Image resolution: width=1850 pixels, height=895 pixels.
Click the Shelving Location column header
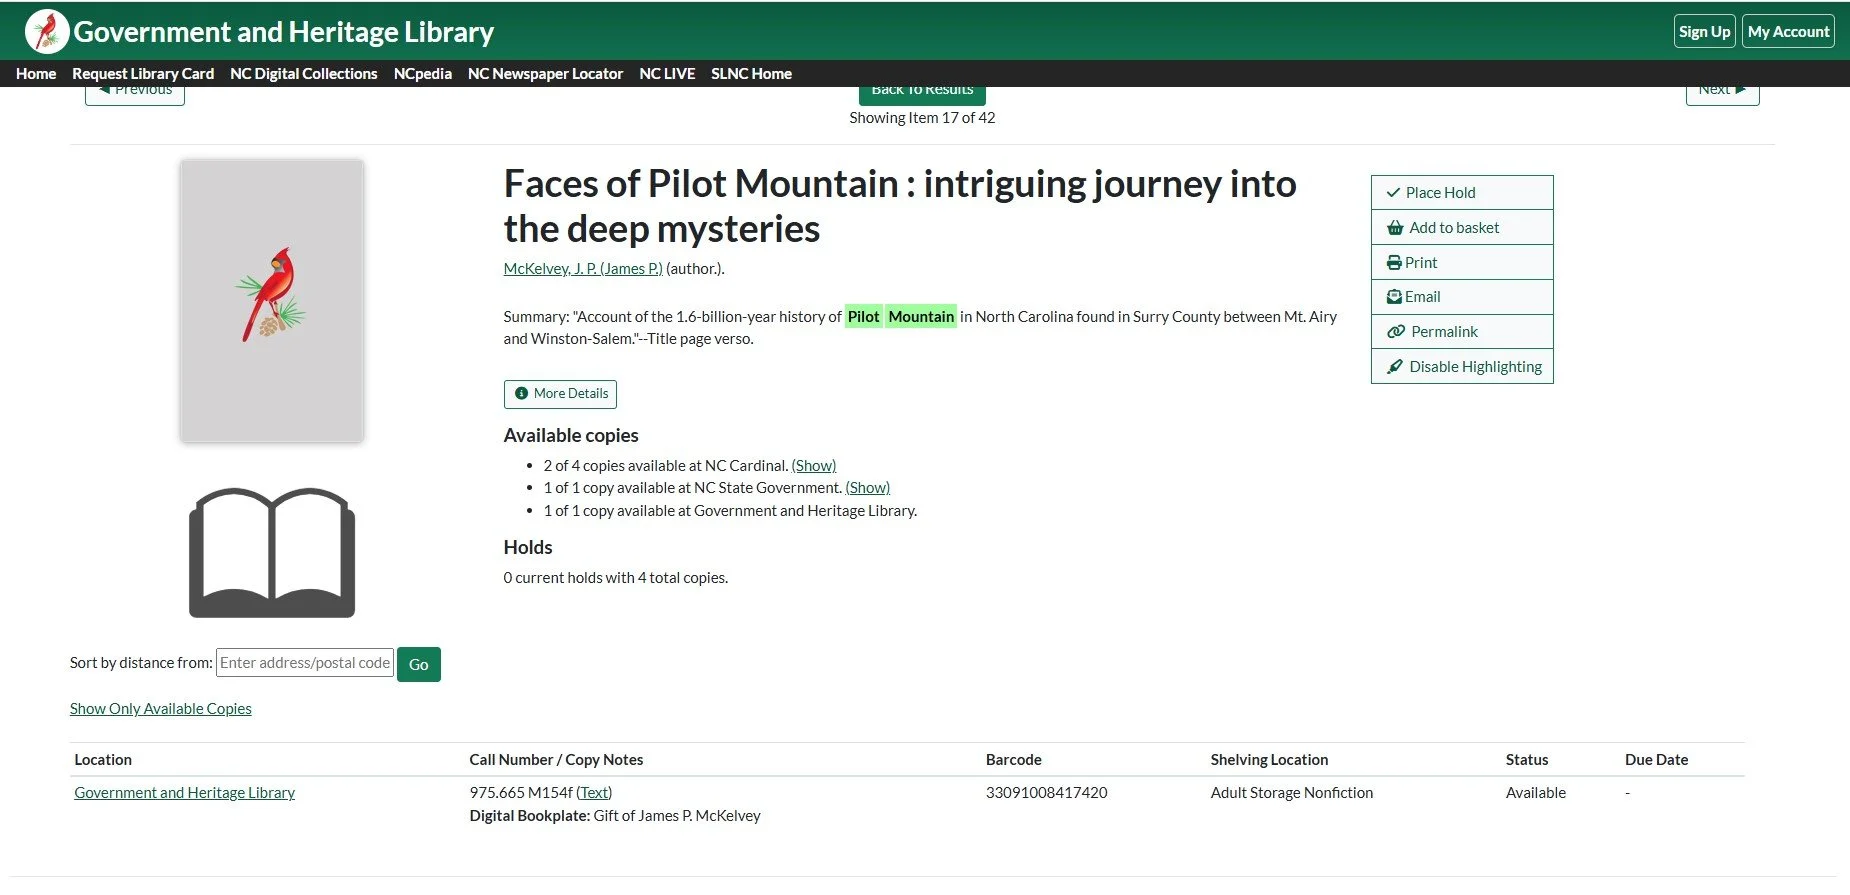pyautogui.click(x=1270, y=760)
